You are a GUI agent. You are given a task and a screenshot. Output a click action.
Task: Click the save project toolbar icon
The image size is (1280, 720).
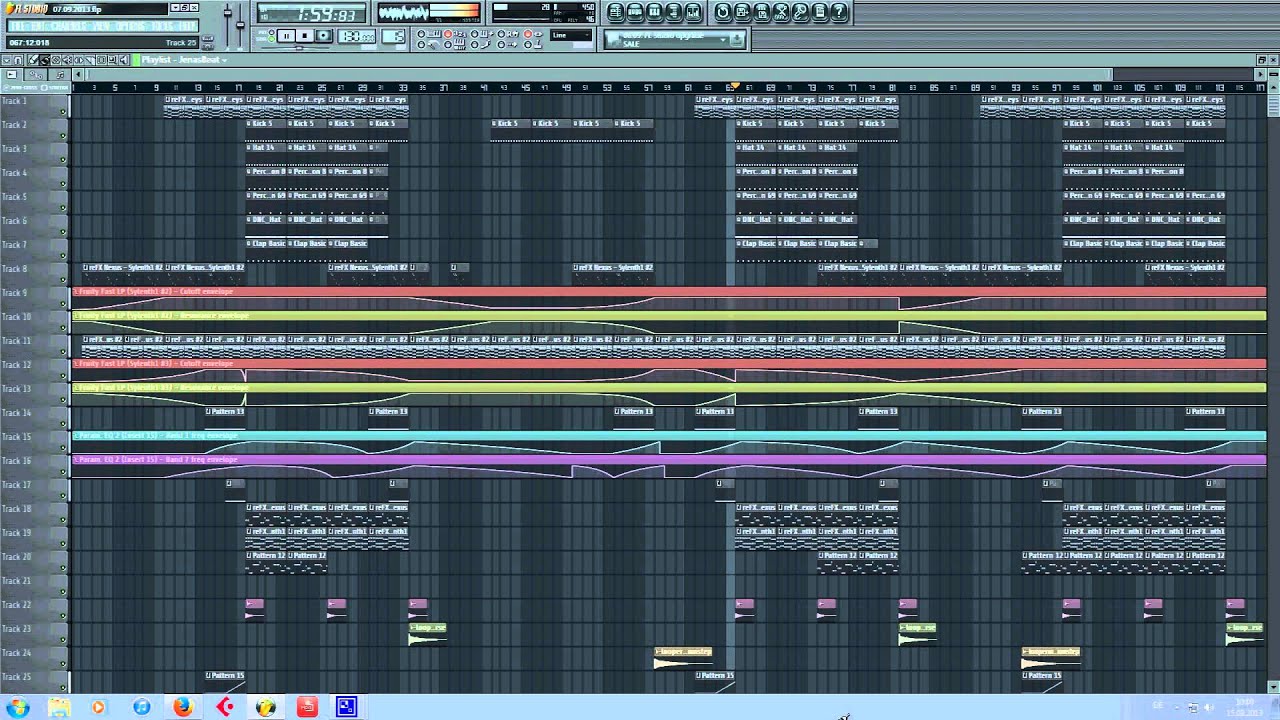[x=742, y=12]
